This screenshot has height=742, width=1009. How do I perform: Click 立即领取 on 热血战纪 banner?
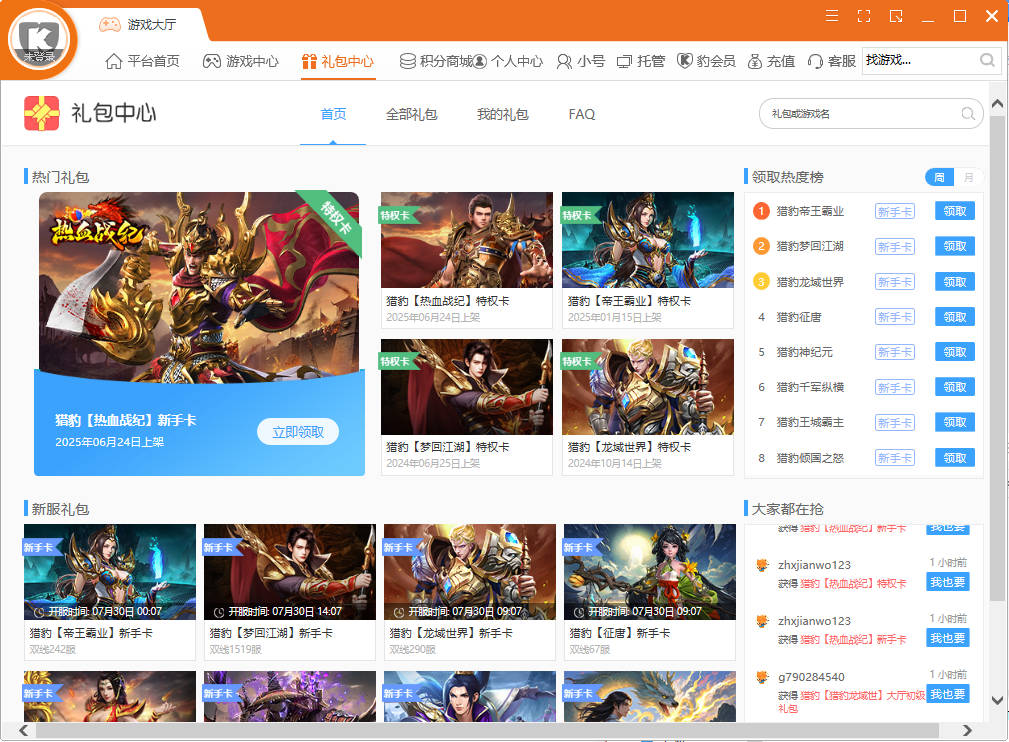click(298, 432)
